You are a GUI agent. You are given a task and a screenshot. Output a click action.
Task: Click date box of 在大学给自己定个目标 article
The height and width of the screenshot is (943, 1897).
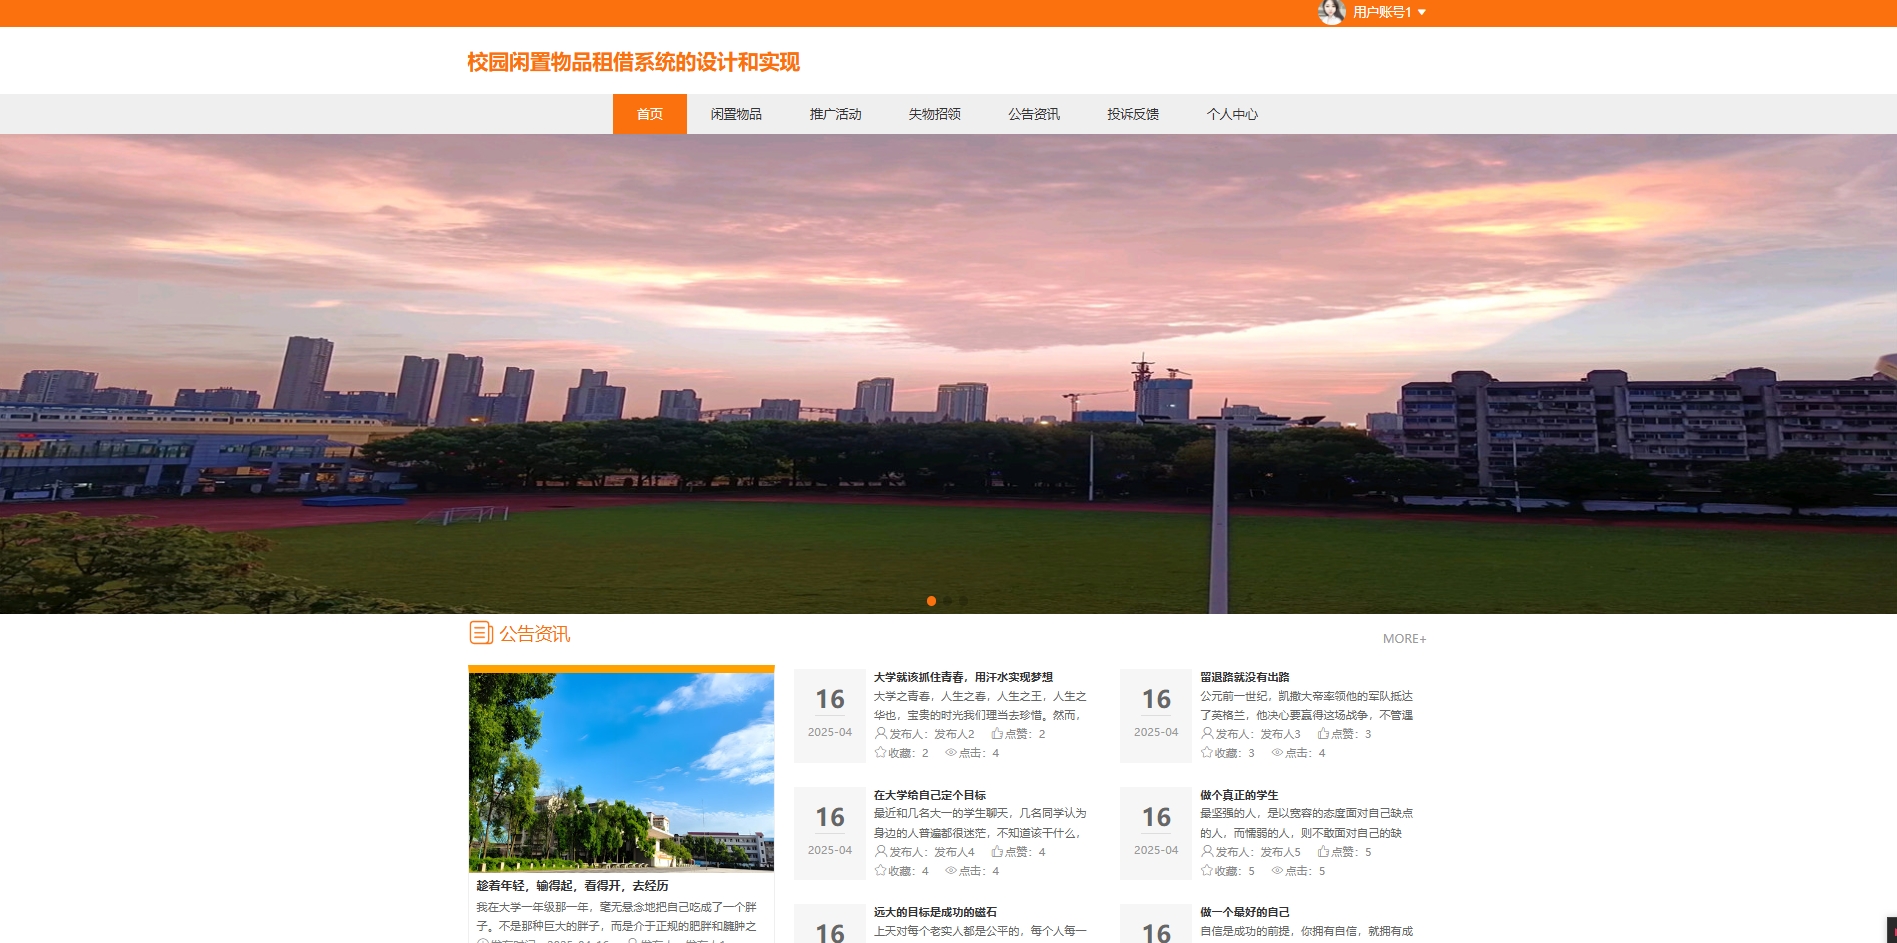pos(830,833)
